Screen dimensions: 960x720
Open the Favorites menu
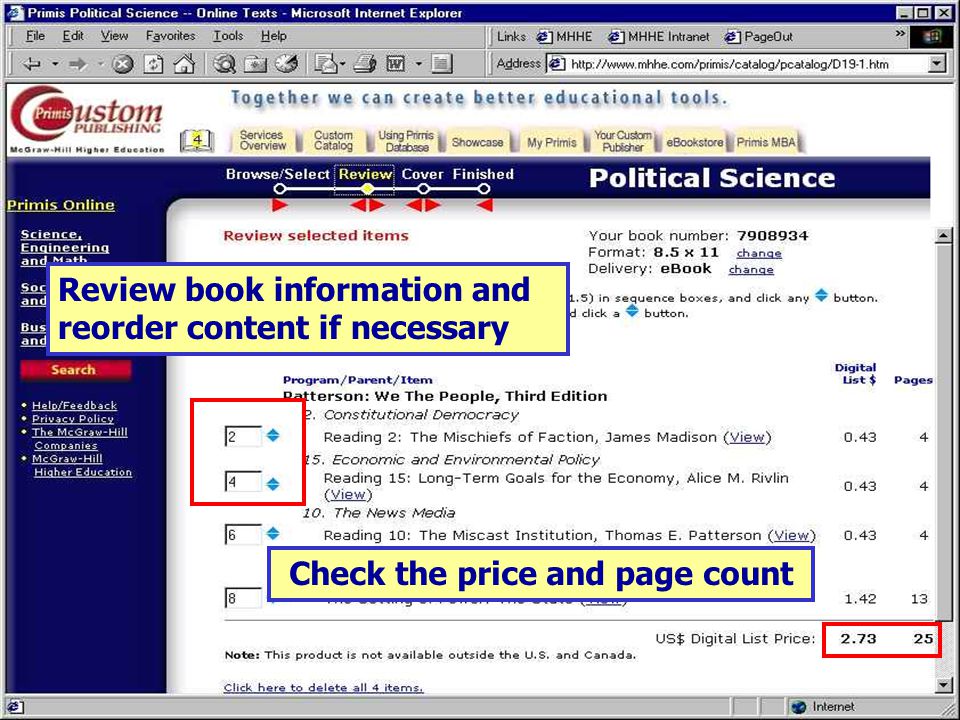pyautogui.click(x=170, y=36)
